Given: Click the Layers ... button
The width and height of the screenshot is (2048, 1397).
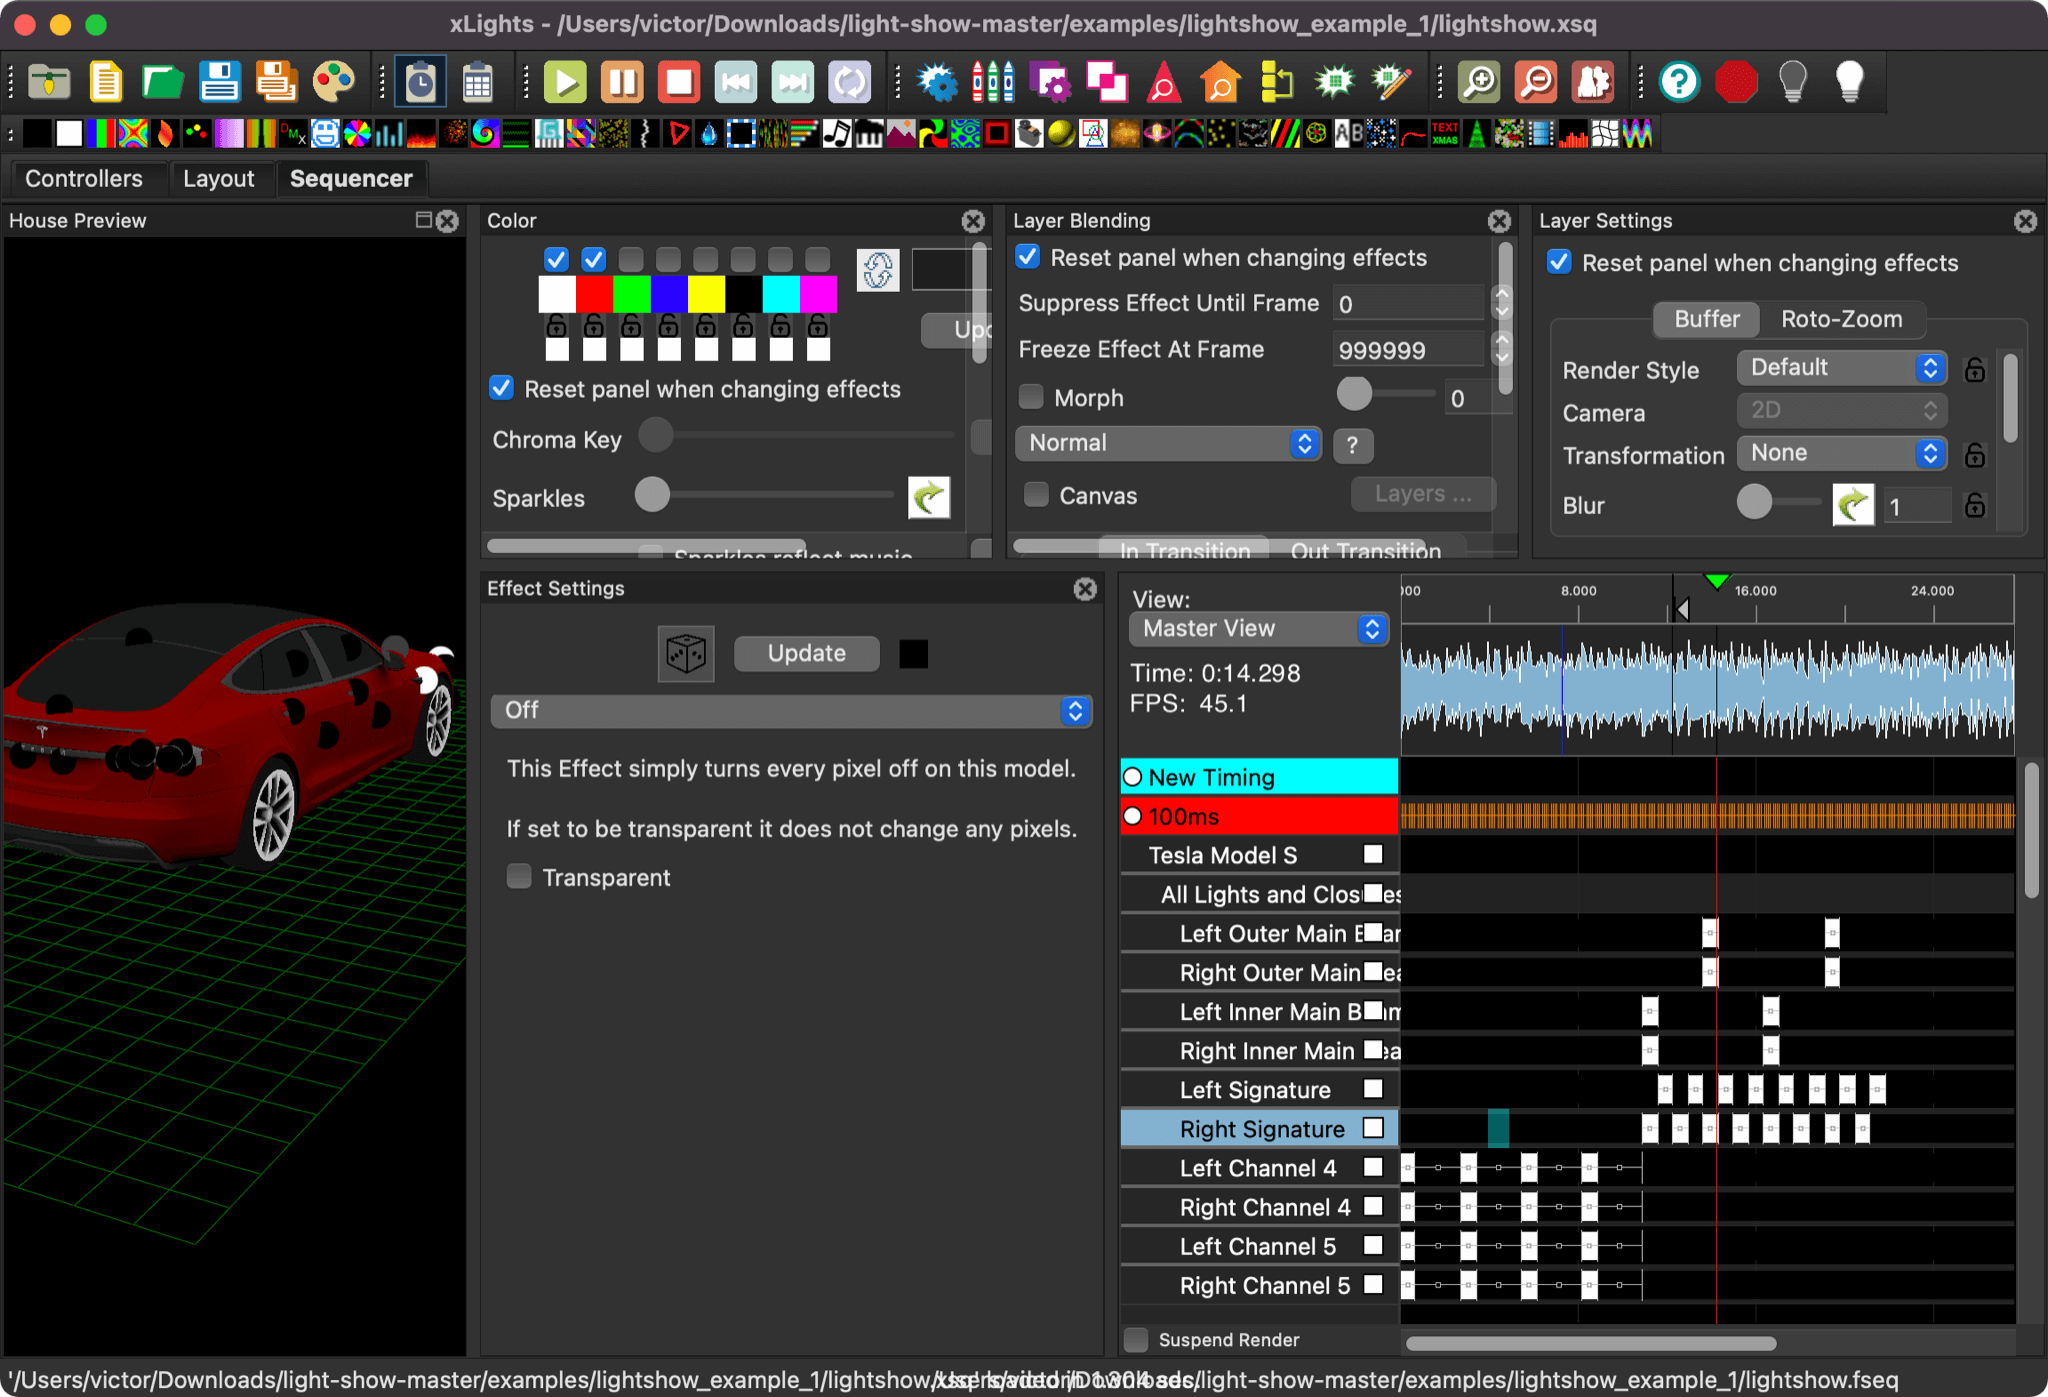Looking at the screenshot, I should pyautogui.click(x=1423, y=494).
